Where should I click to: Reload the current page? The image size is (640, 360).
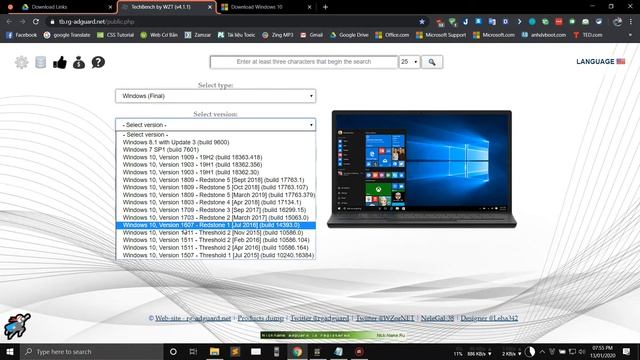(x=36, y=22)
